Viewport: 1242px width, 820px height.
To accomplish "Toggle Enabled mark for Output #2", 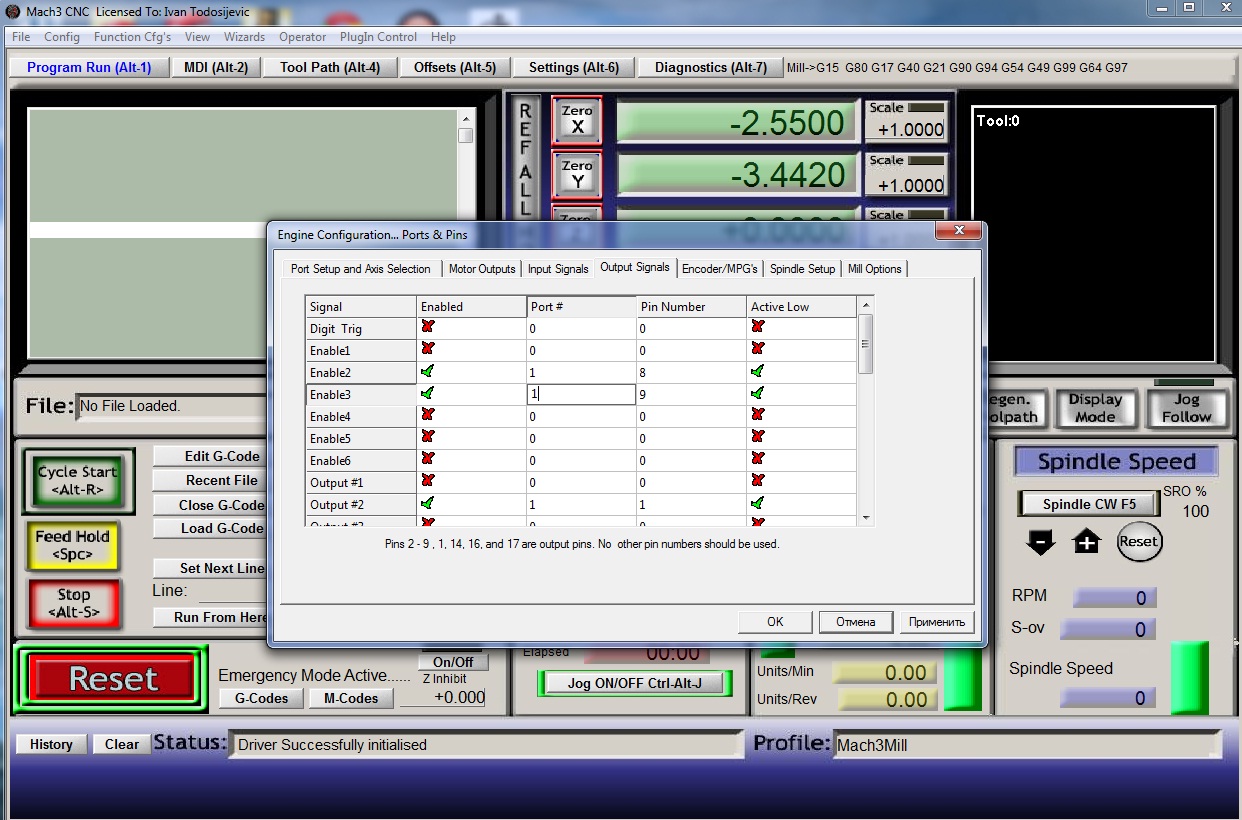I will [x=428, y=503].
